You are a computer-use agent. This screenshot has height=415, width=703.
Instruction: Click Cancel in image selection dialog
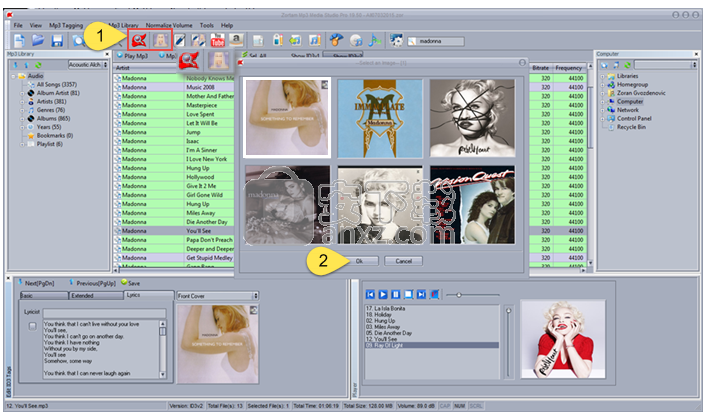[404, 261]
